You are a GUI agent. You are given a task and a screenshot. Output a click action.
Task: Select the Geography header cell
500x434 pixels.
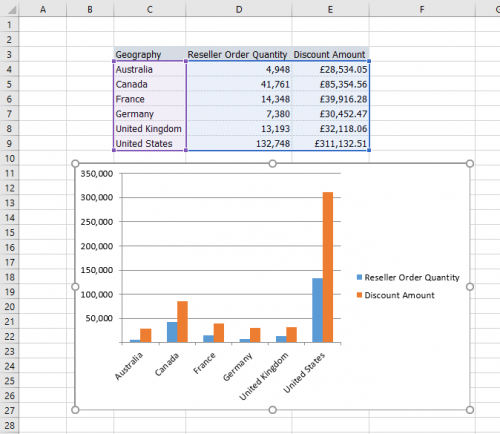click(x=149, y=54)
